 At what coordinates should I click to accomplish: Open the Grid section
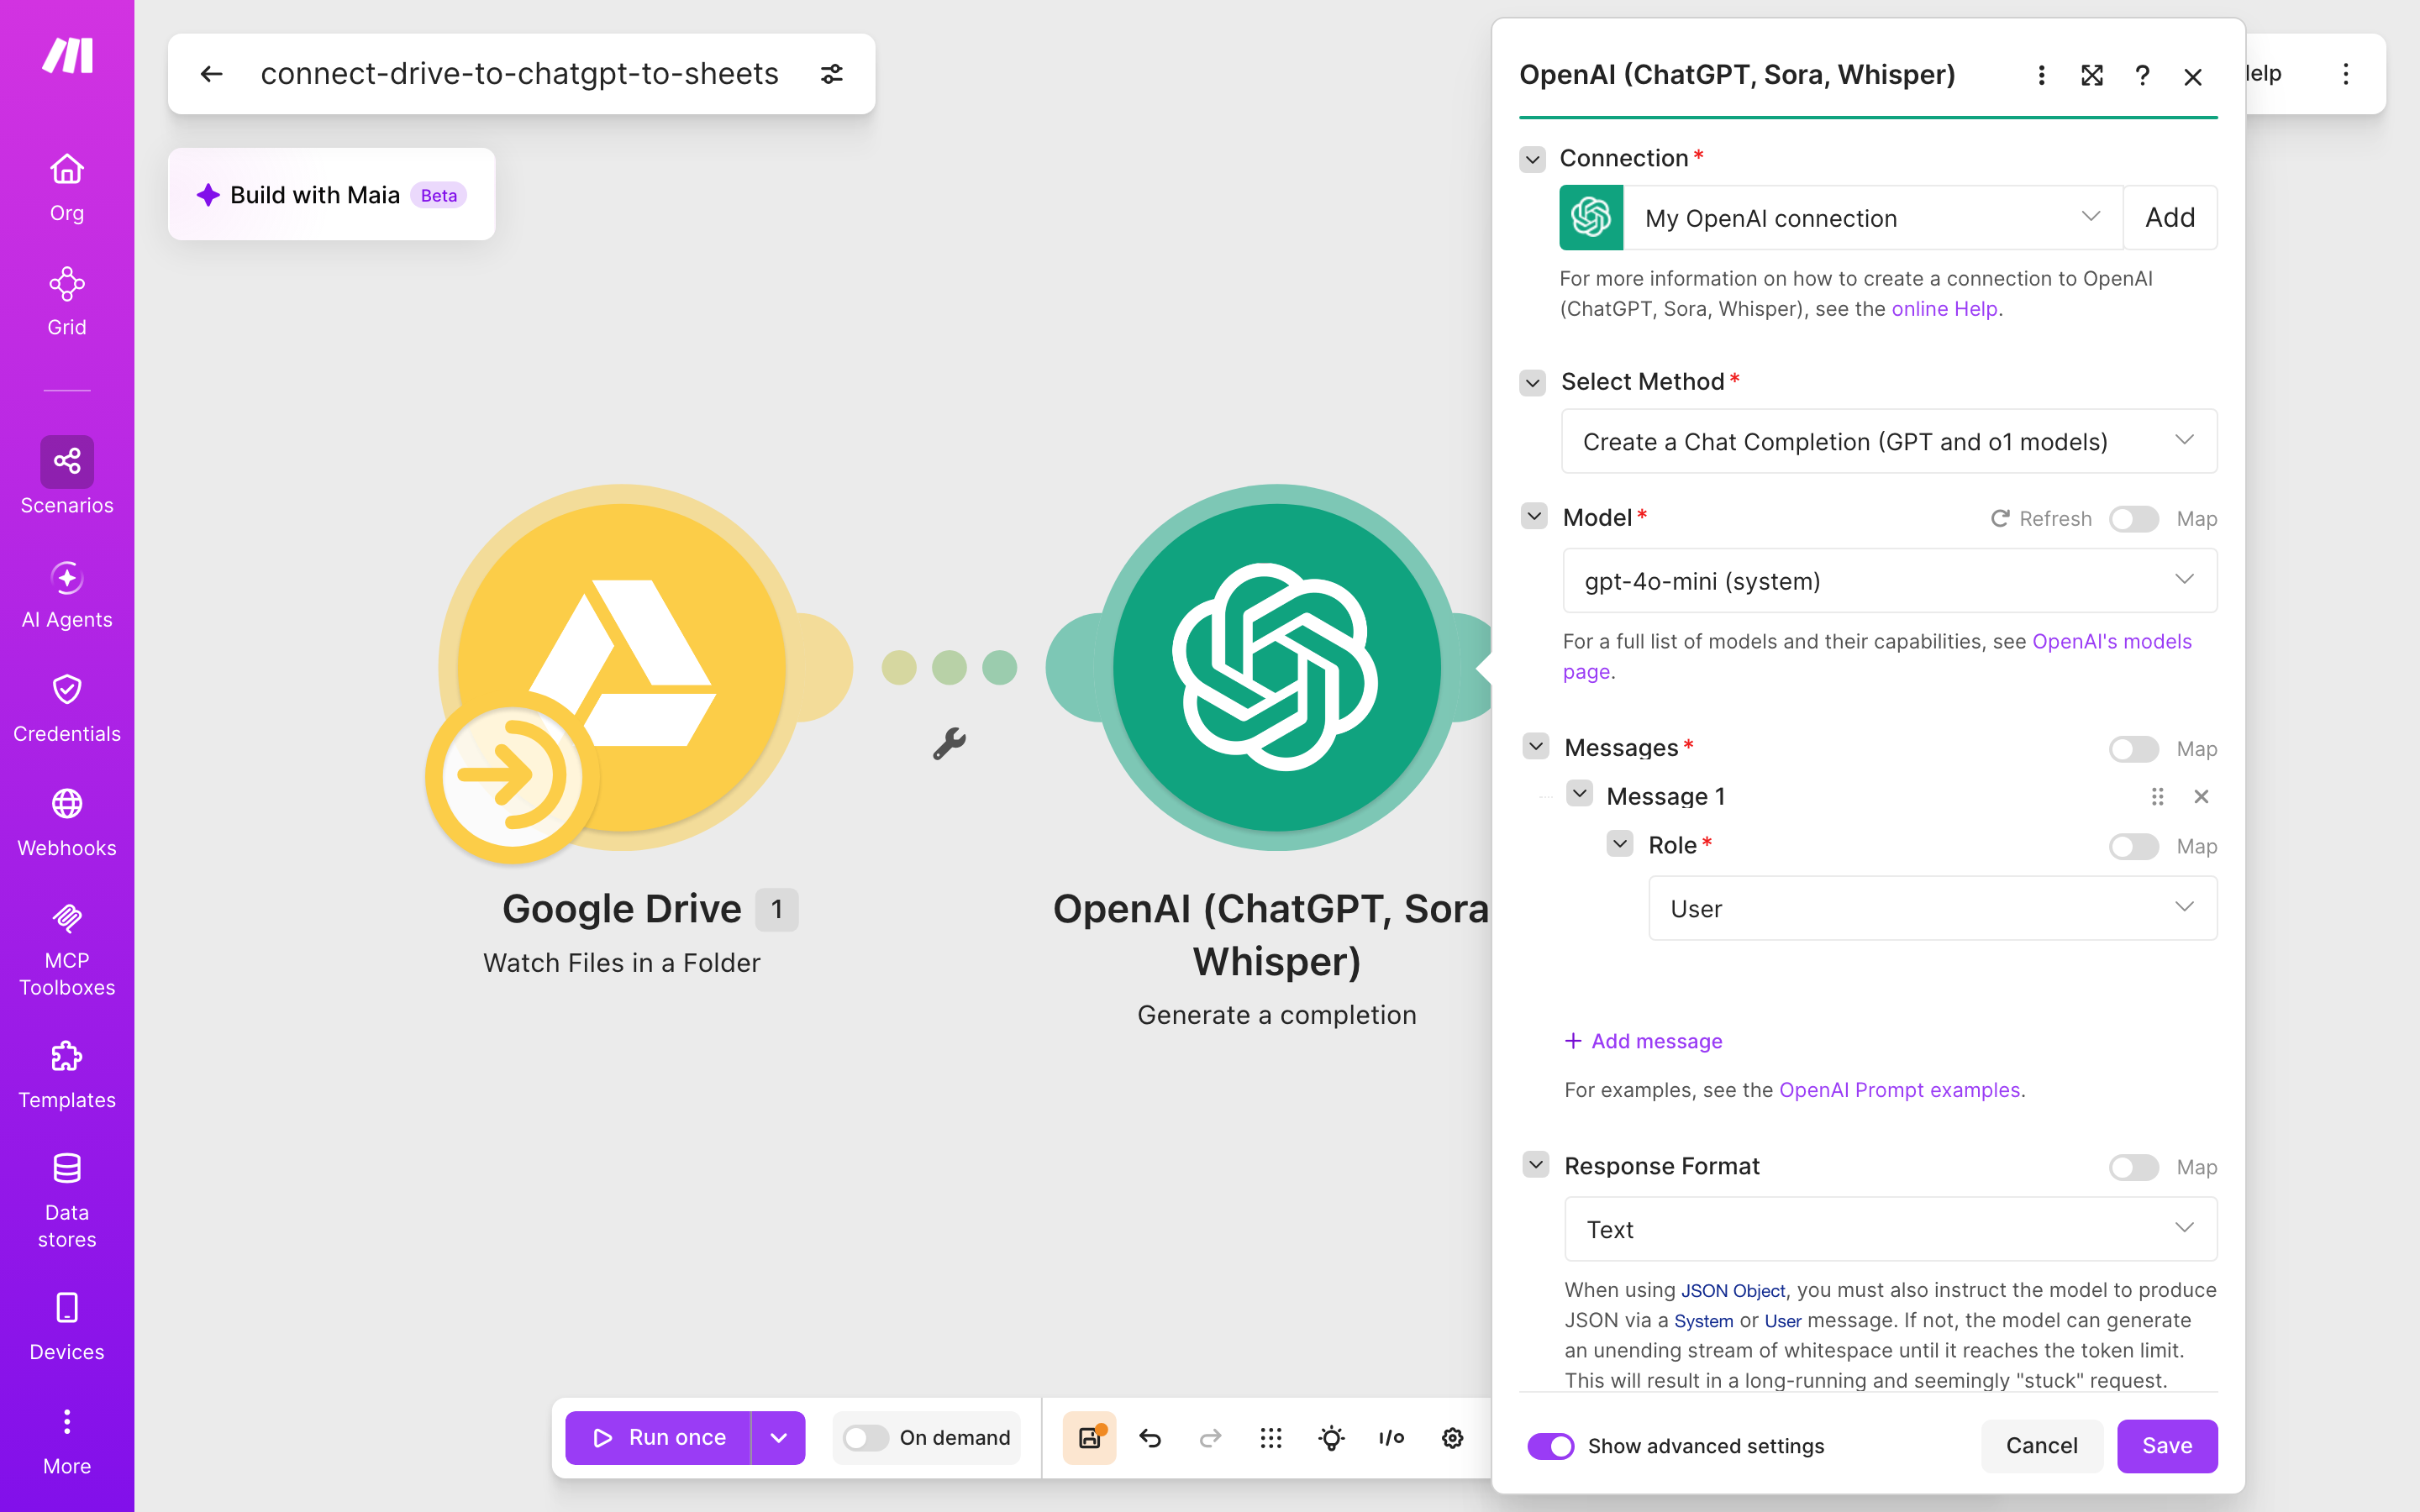67,302
